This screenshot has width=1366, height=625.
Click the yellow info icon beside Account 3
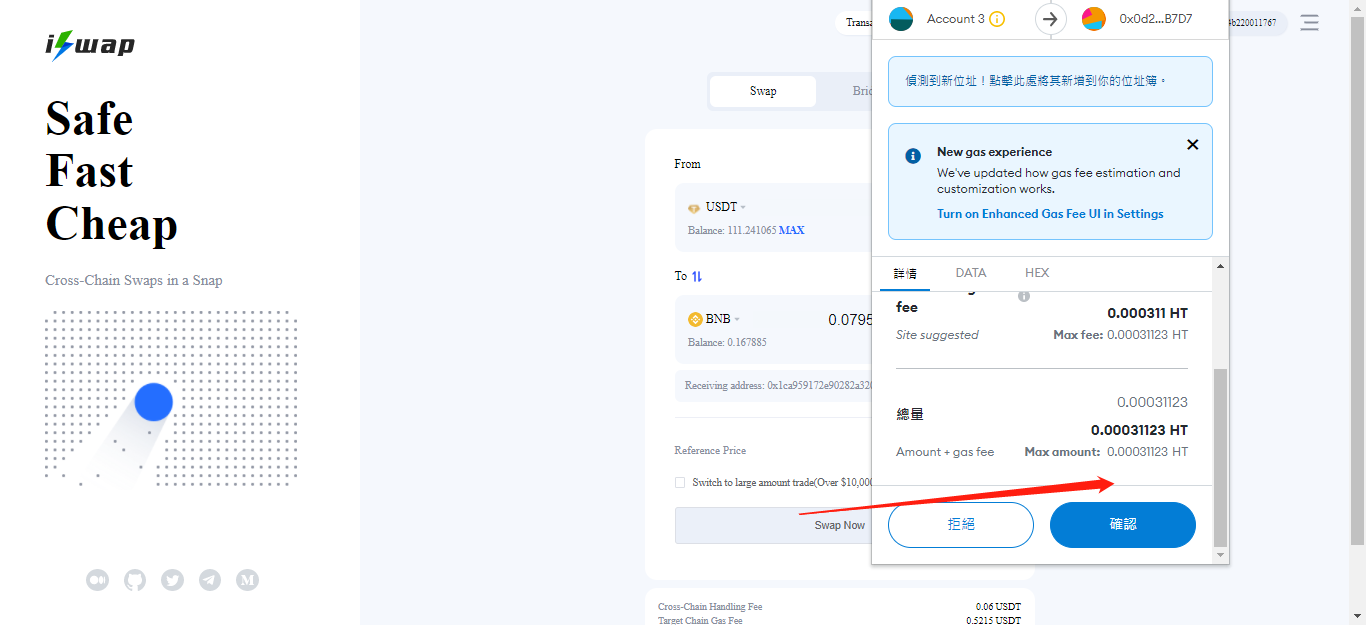tap(997, 19)
